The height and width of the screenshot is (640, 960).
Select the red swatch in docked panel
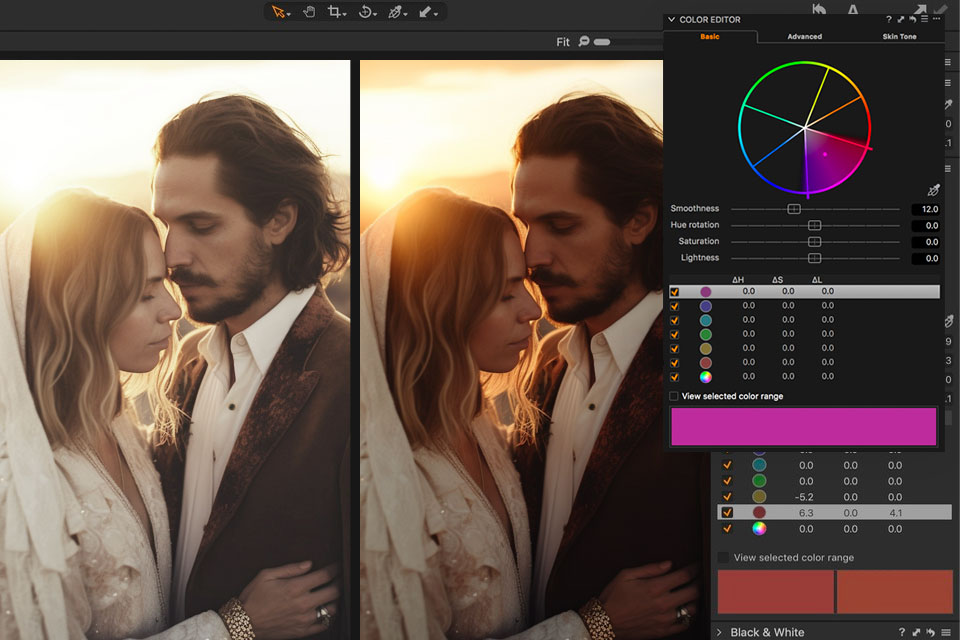759,512
